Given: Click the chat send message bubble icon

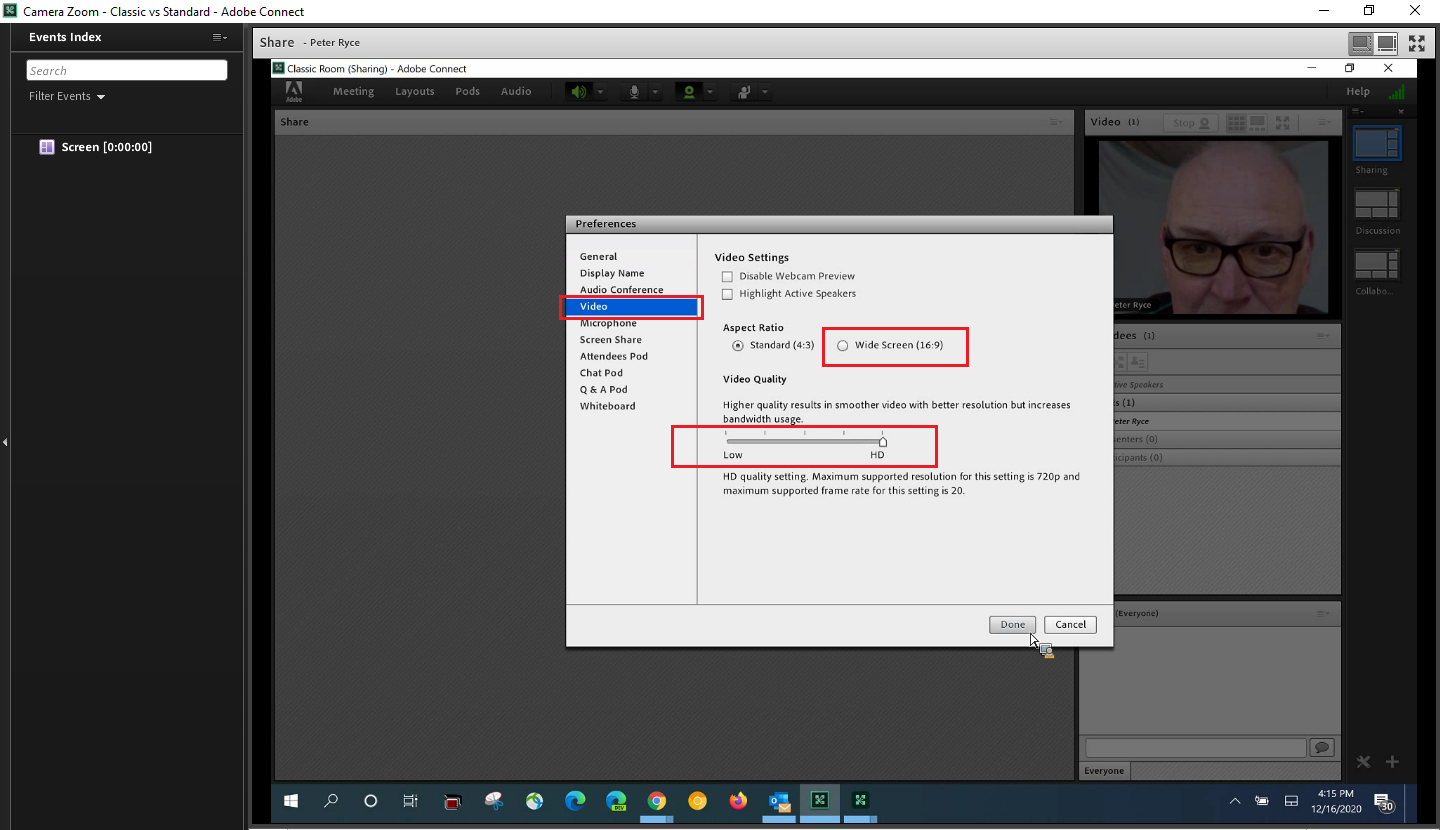Looking at the screenshot, I should coord(1322,747).
